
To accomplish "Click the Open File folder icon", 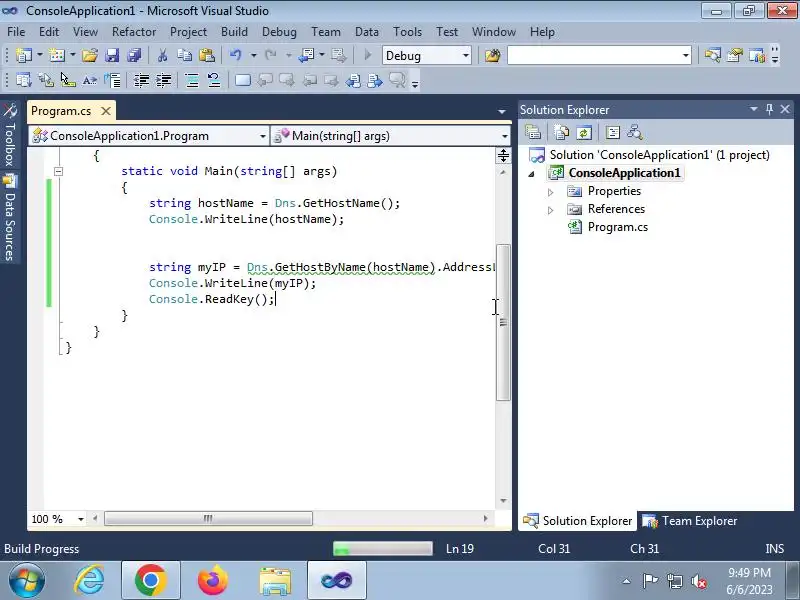I will click(90, 55).
